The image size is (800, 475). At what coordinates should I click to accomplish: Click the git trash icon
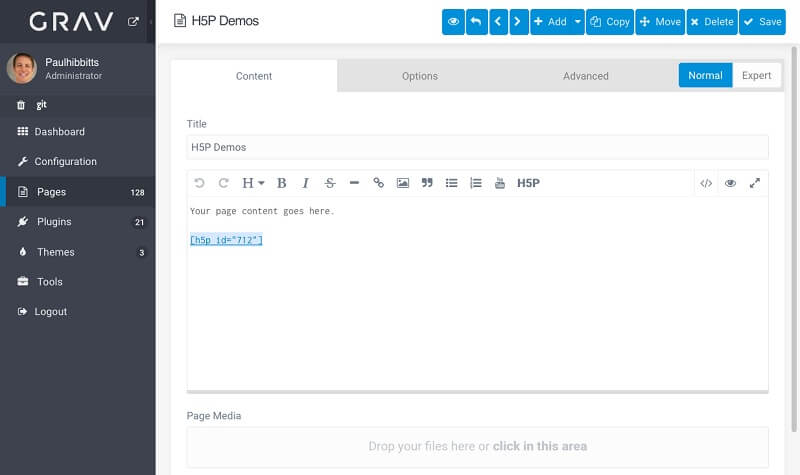(x=21, y=105)
